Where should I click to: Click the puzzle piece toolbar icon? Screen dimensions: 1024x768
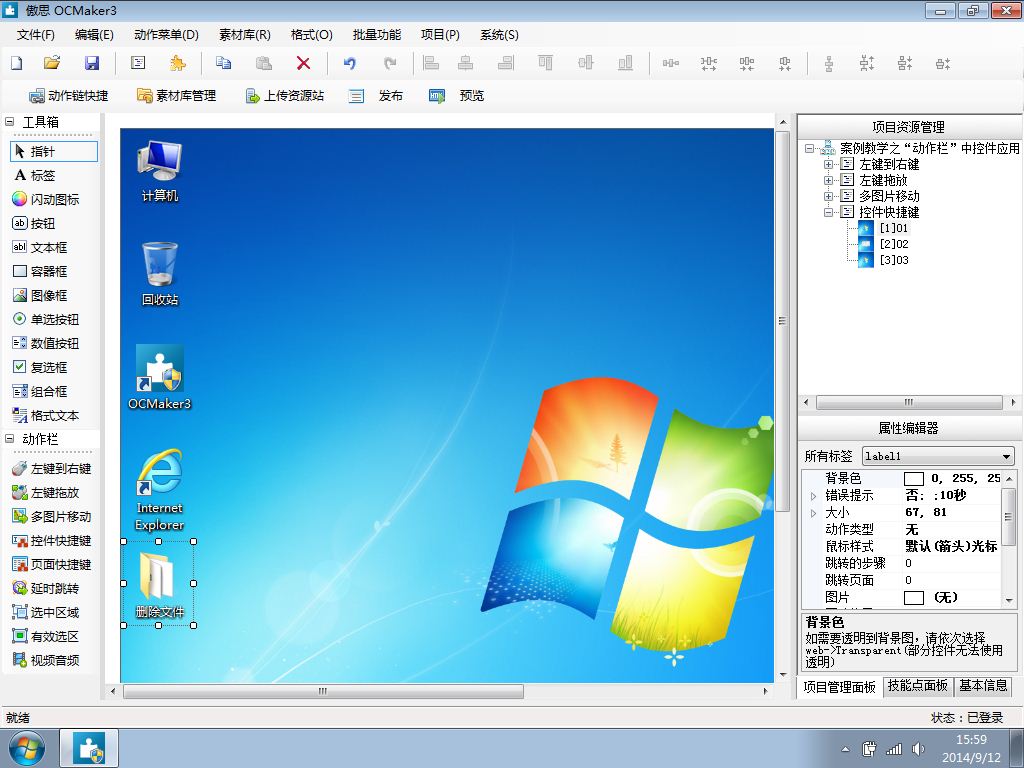coord(177,63)
